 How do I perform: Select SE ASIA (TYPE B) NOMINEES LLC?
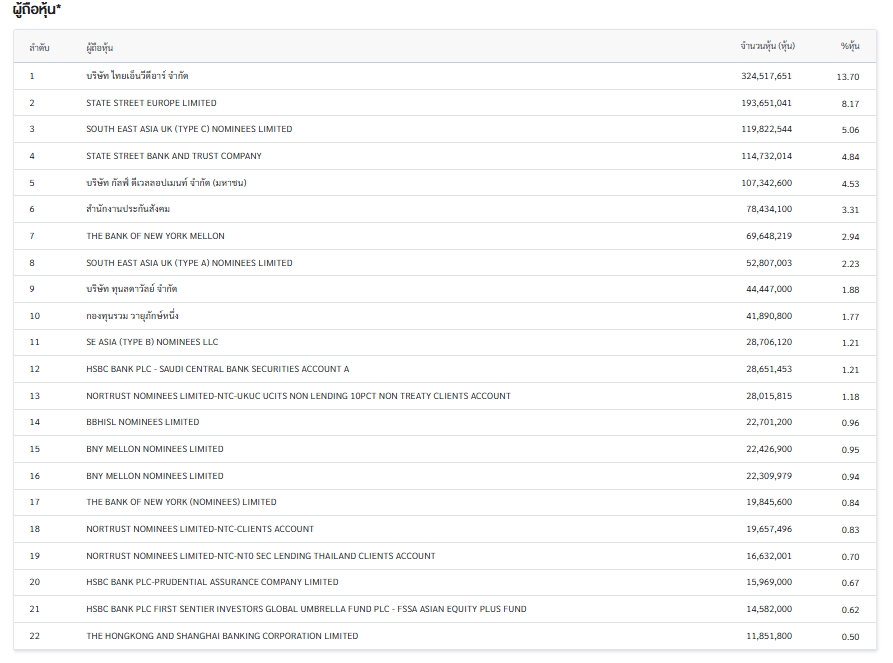pyautogui.click(x=152, y=342)
